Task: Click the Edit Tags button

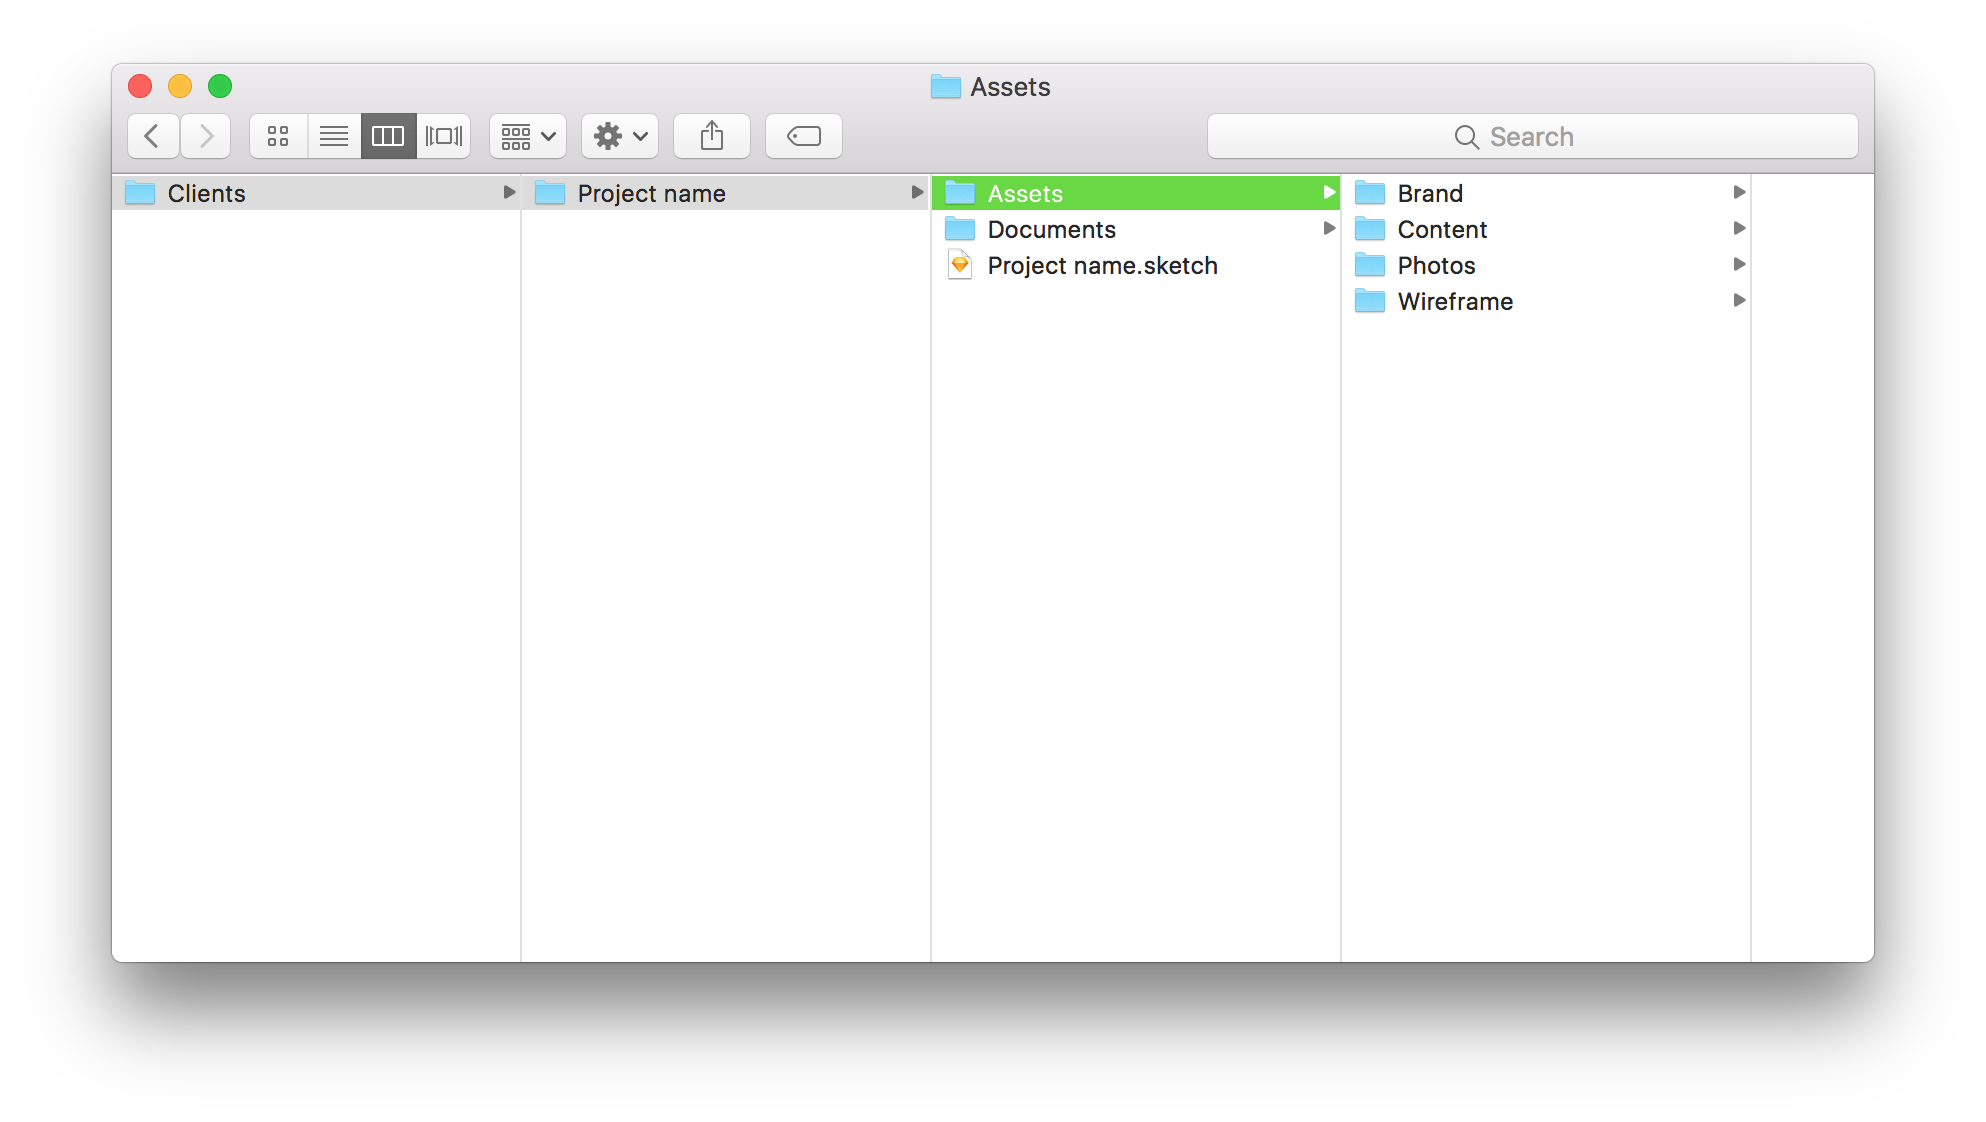Action: (804, 136)
